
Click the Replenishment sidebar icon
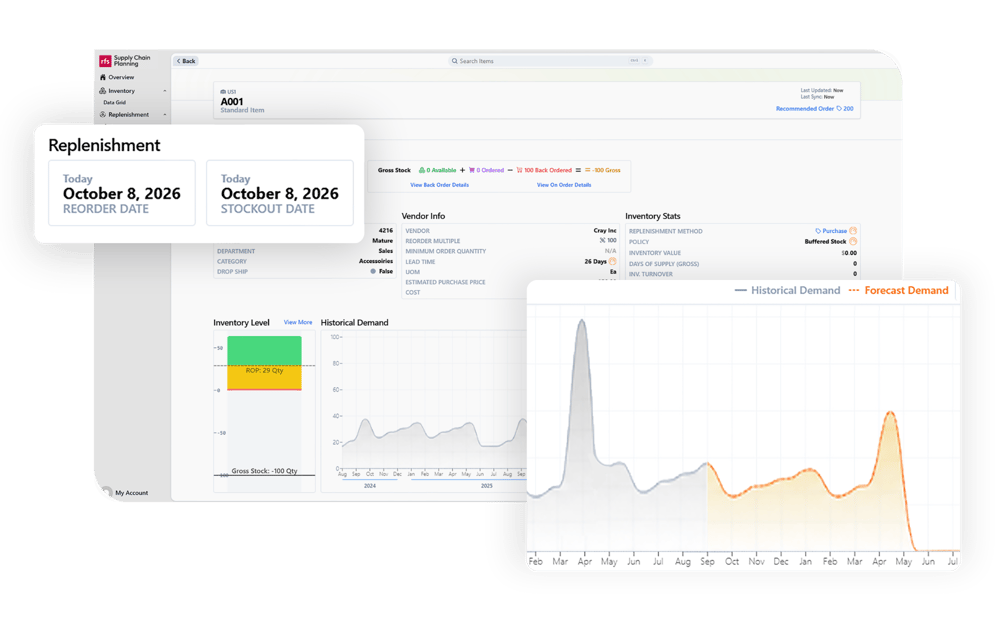tap(103, 115)
